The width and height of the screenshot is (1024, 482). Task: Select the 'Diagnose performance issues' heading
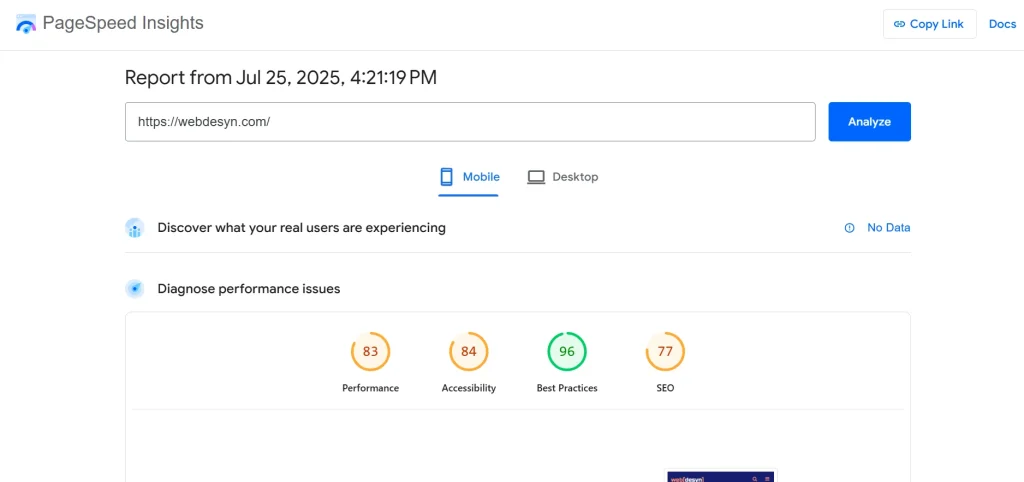point(248,289)
